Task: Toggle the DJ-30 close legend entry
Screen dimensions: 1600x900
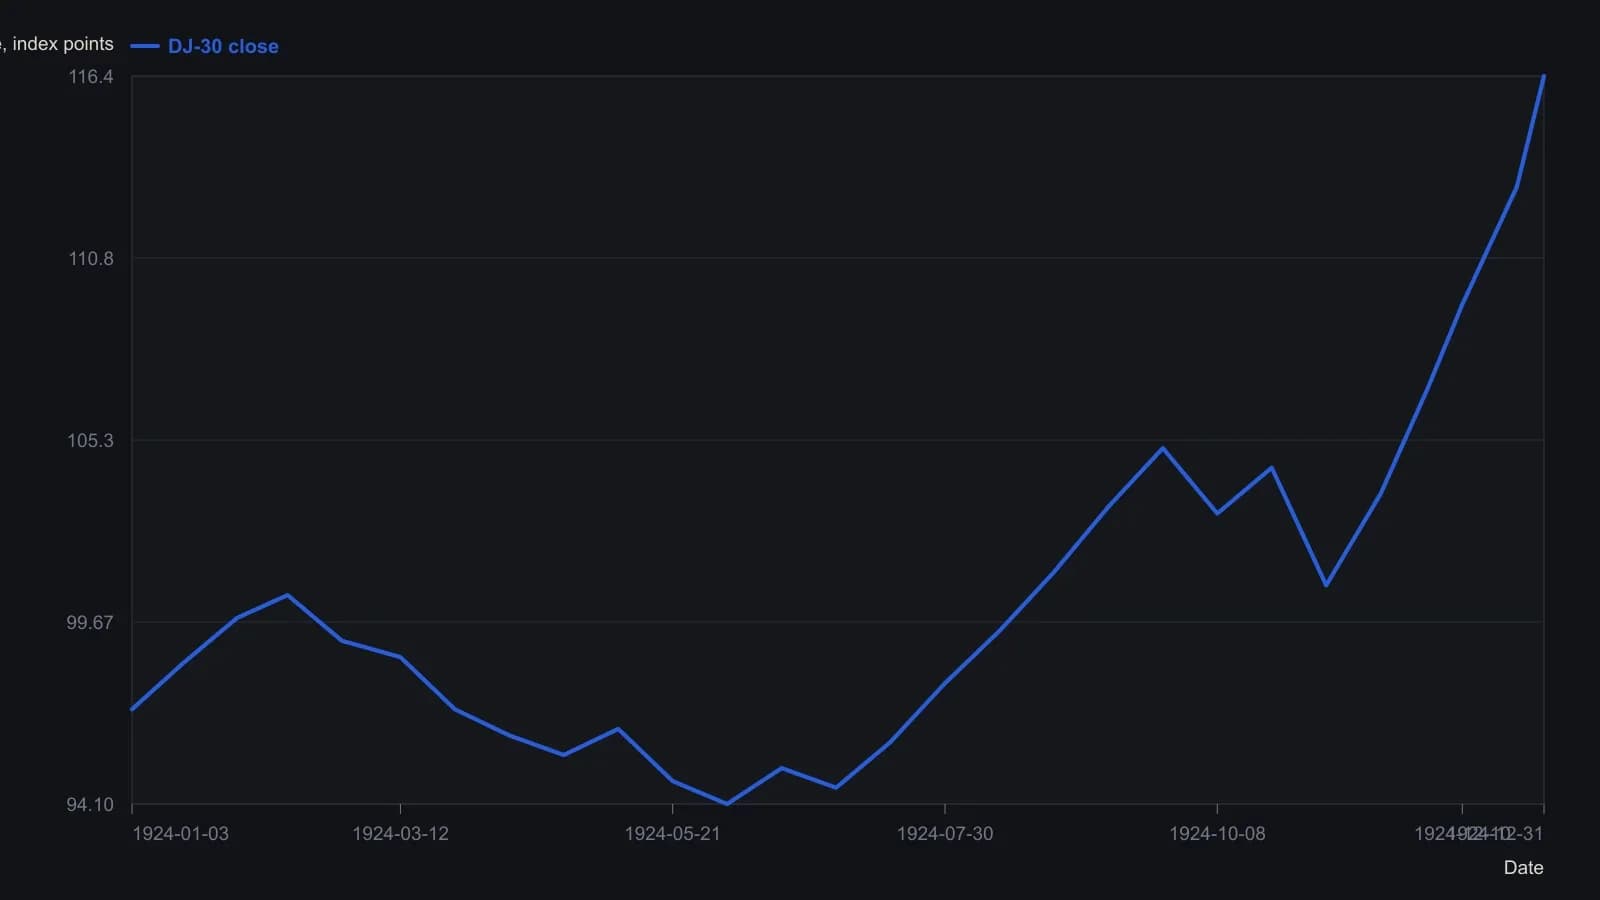Action: (204, 46)
